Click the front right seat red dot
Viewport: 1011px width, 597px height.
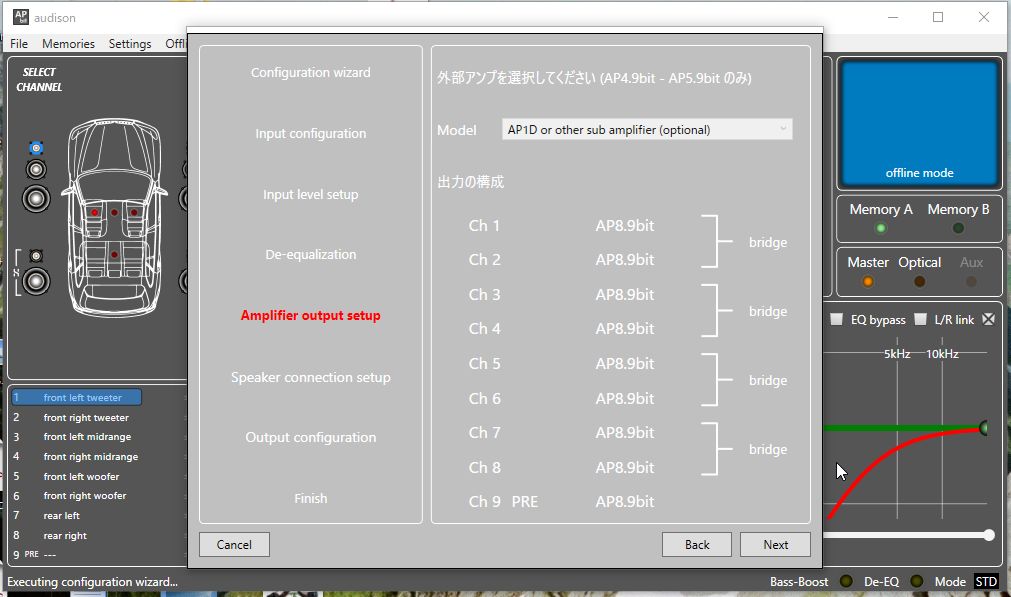134,212
